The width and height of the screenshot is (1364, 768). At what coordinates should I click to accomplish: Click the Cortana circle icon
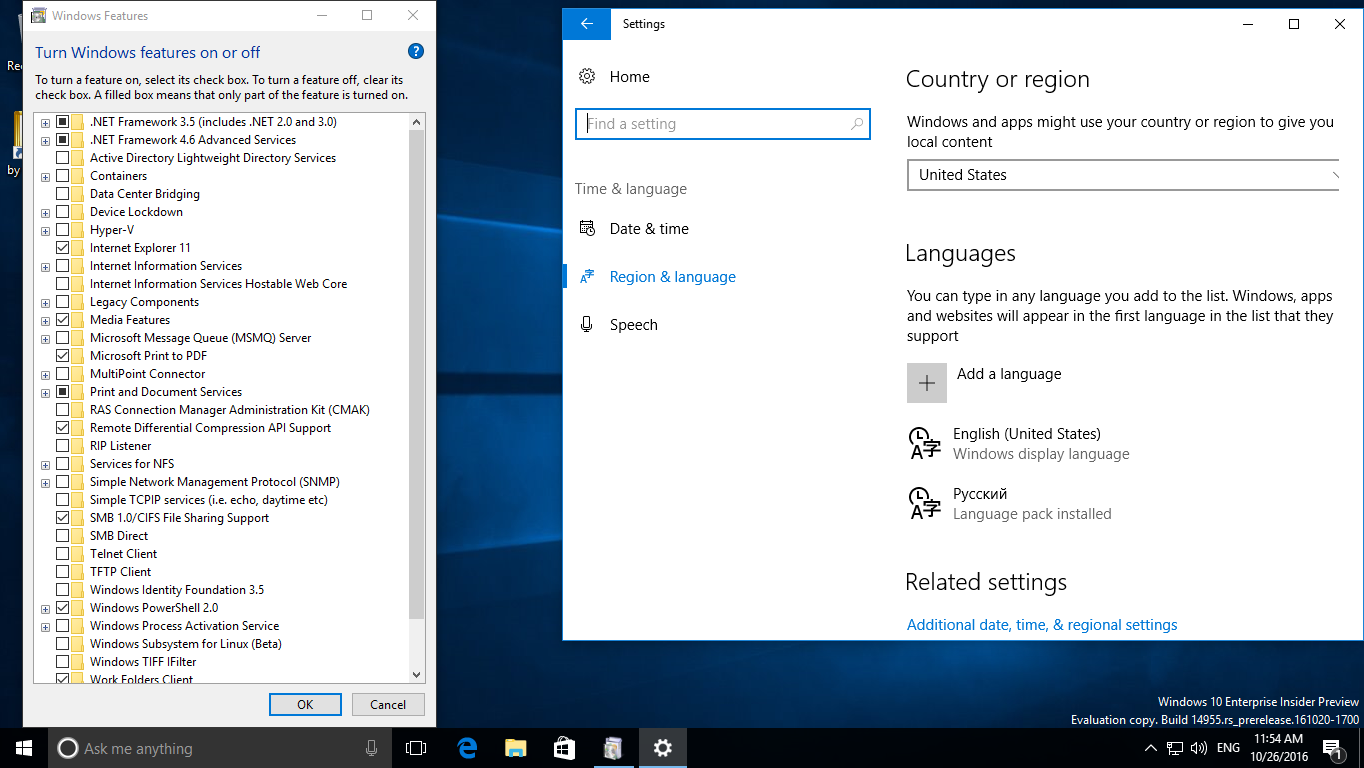point(68,748)
